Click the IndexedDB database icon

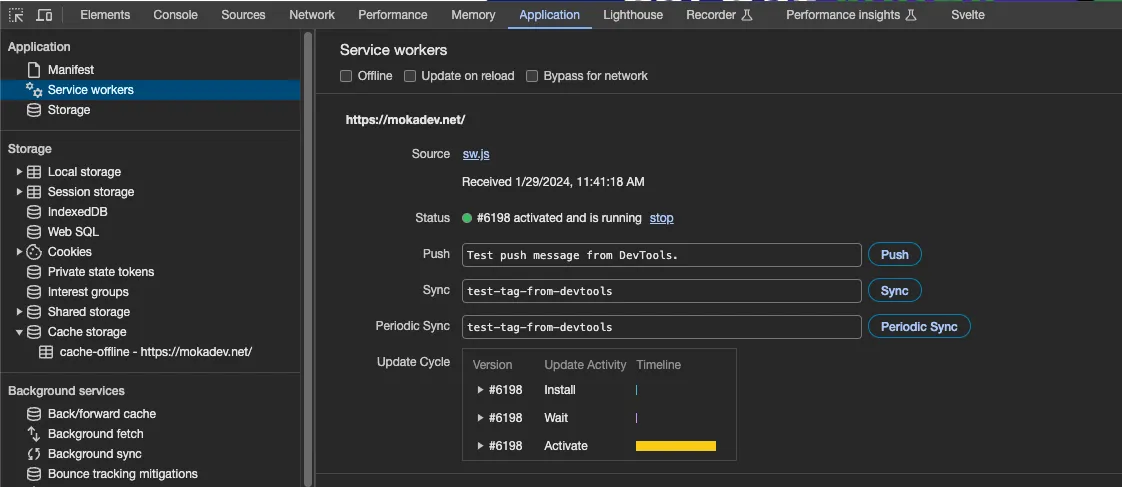pos(34,212)
